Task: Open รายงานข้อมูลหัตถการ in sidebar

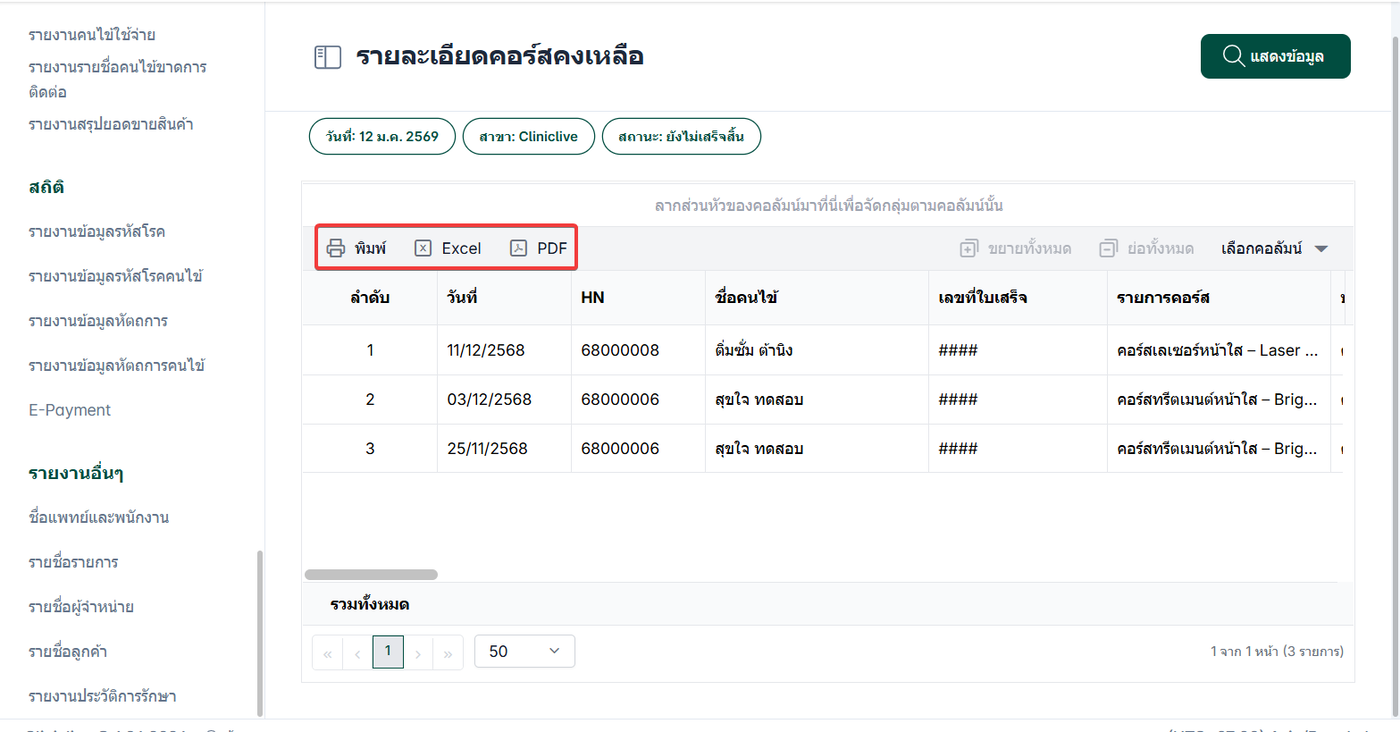Action: pos(98,321)
